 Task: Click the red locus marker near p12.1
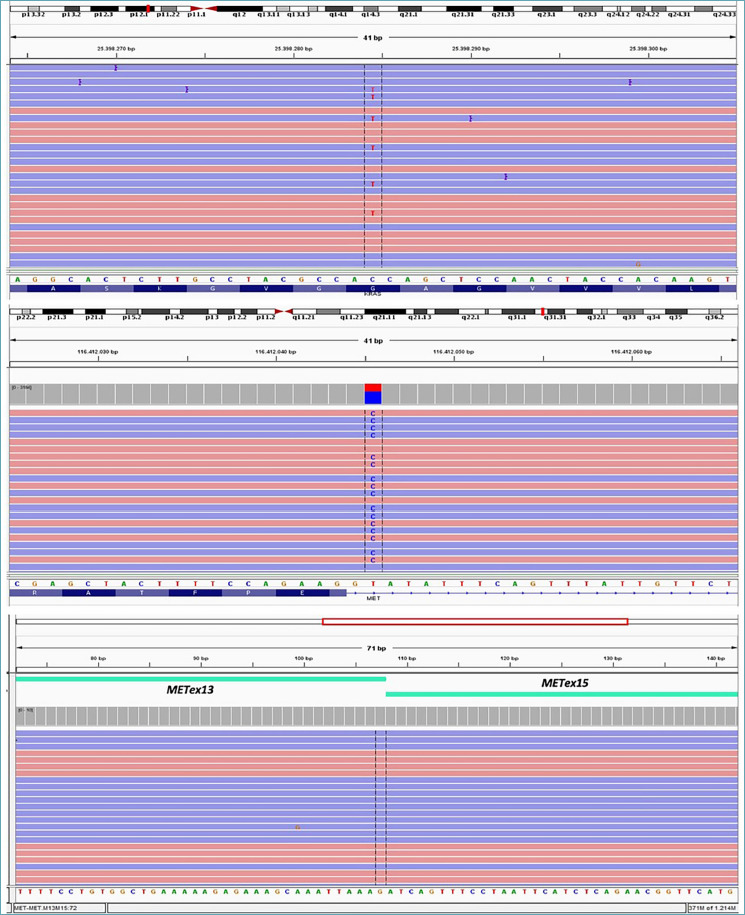coord(148,9)
